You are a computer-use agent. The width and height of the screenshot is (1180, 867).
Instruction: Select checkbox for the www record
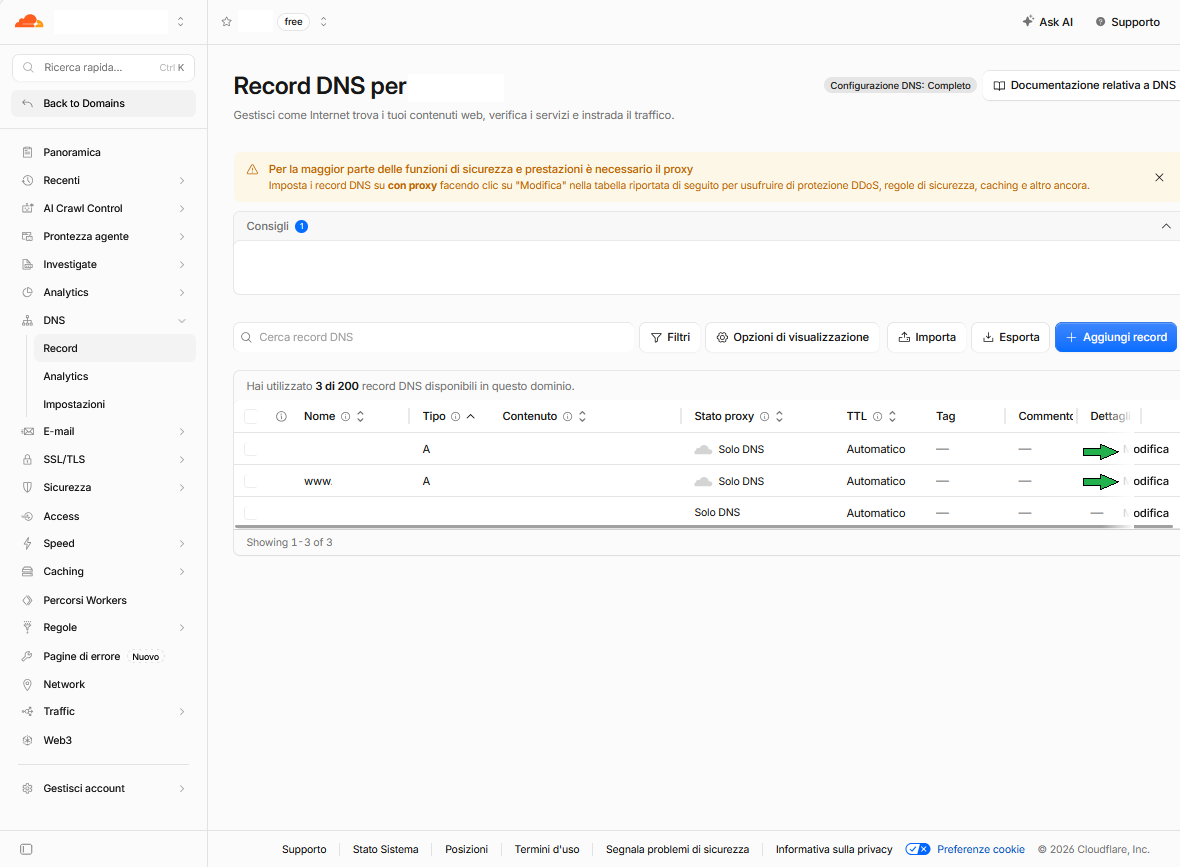[251, 481]
